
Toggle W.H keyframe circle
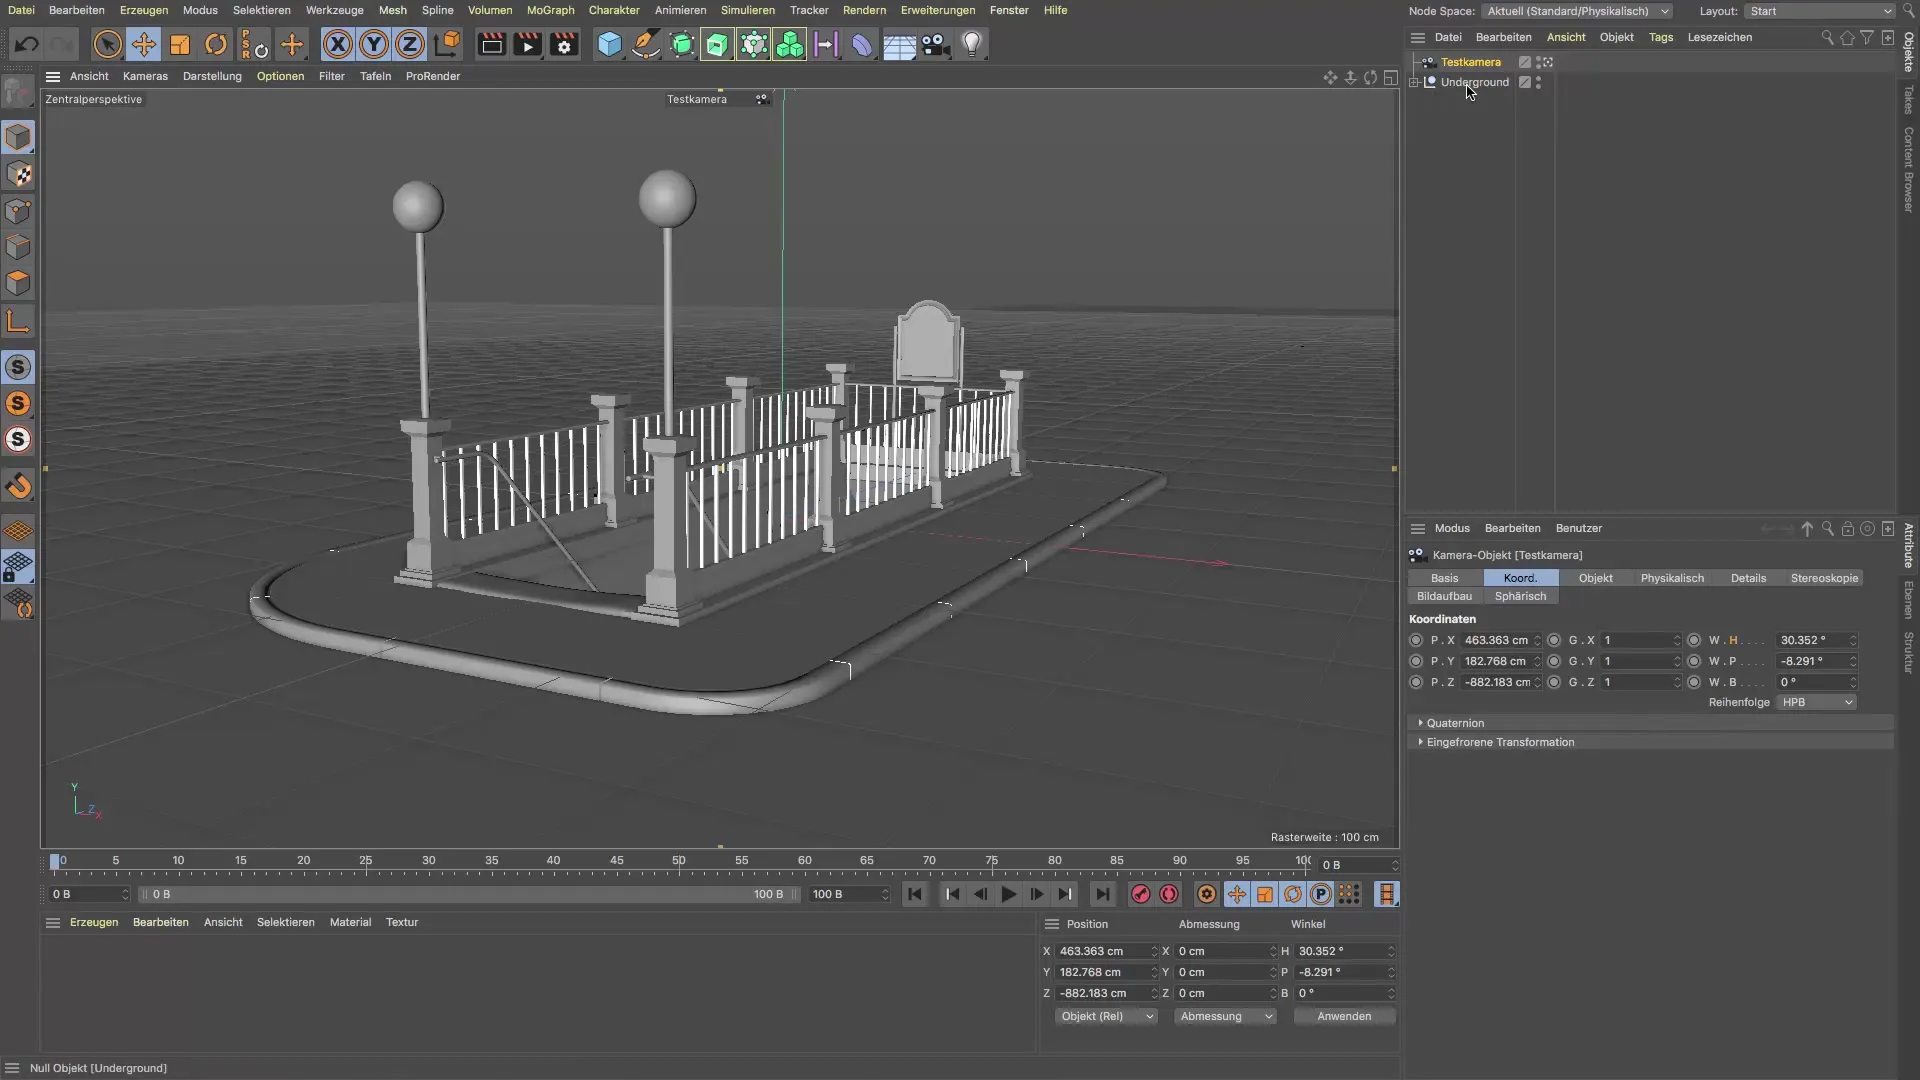click(1693, 640)
